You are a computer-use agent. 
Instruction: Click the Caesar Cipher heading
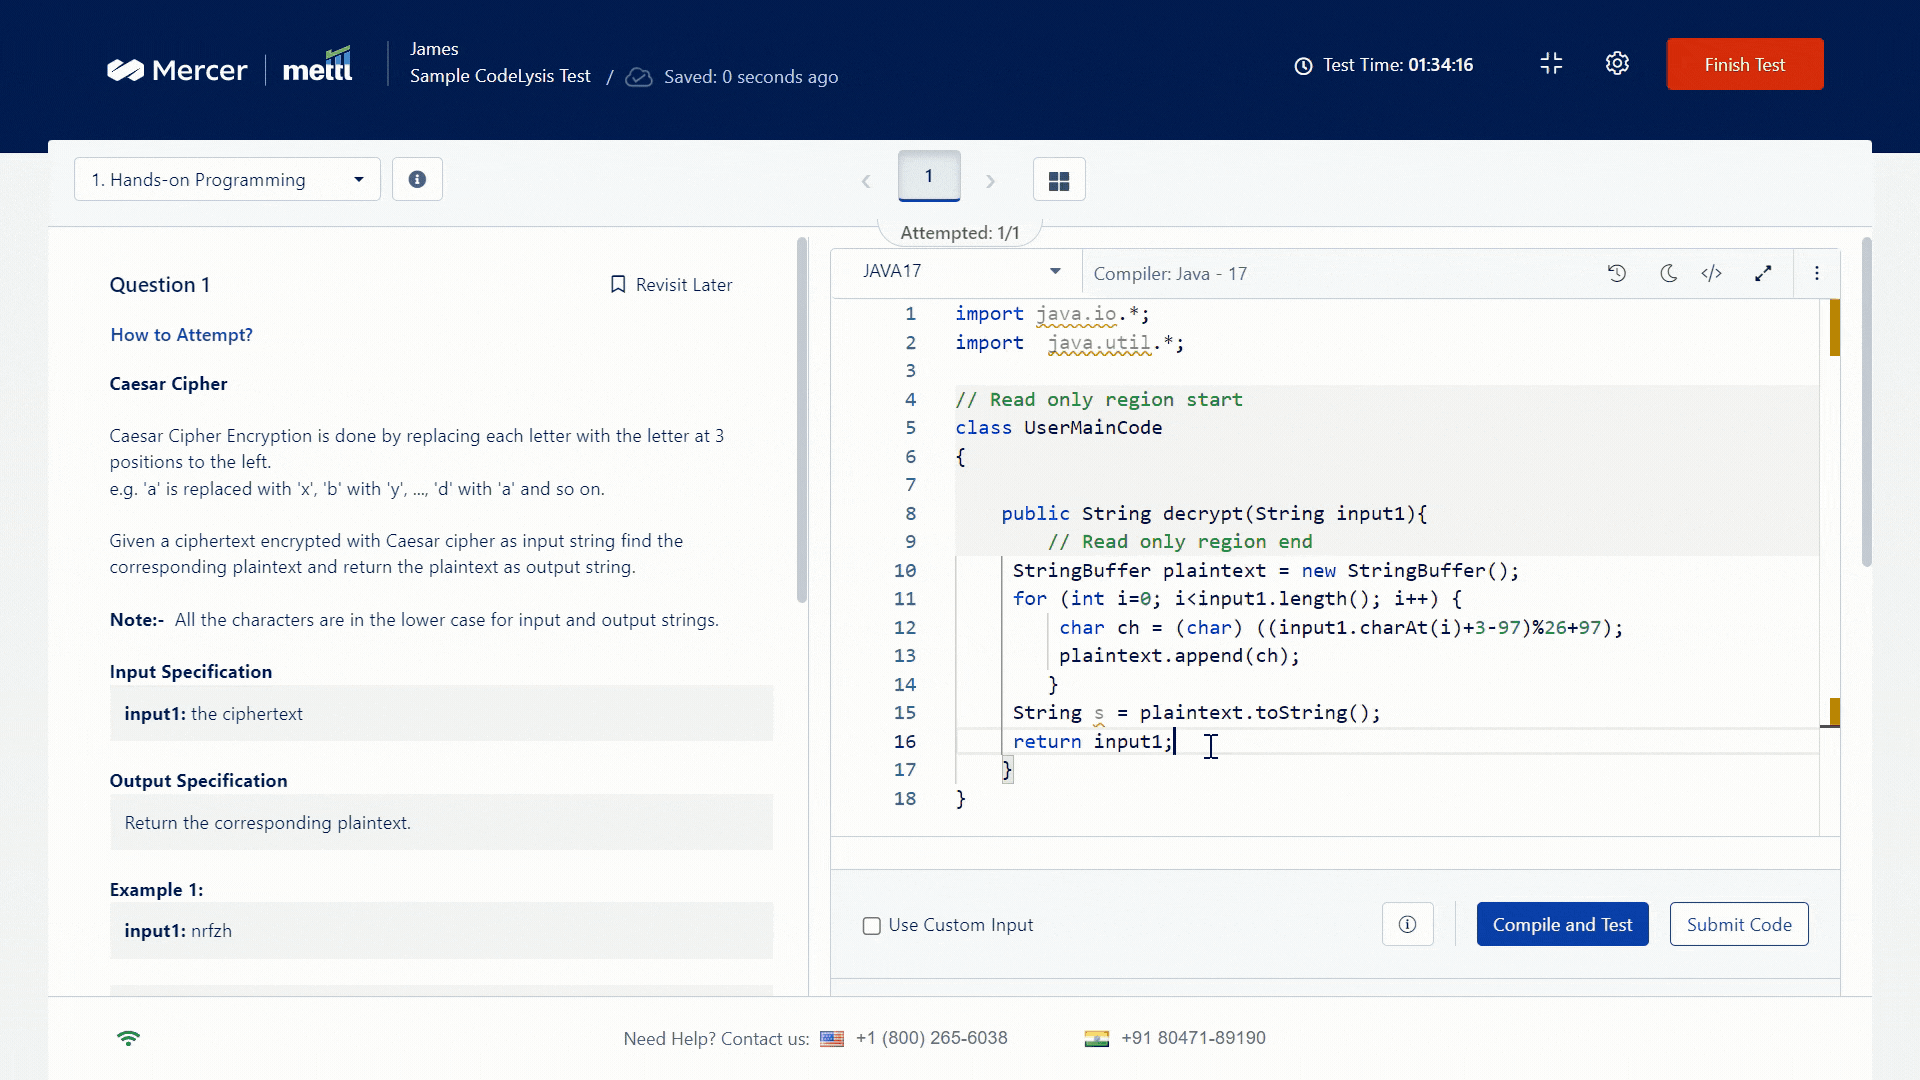[x=168, y=384]
